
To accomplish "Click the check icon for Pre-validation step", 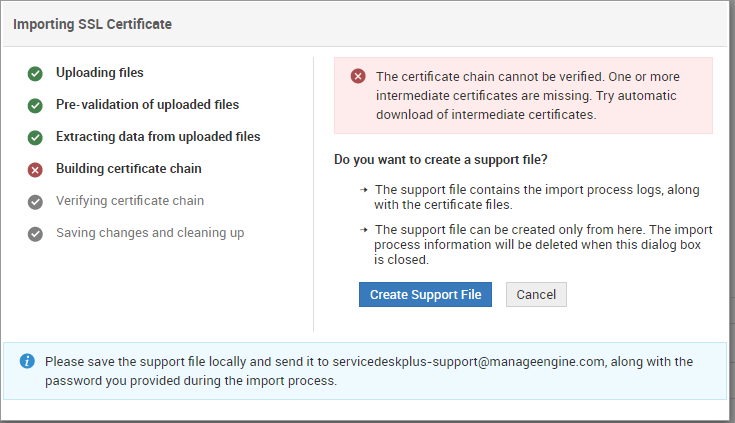I will pos(35,105).
